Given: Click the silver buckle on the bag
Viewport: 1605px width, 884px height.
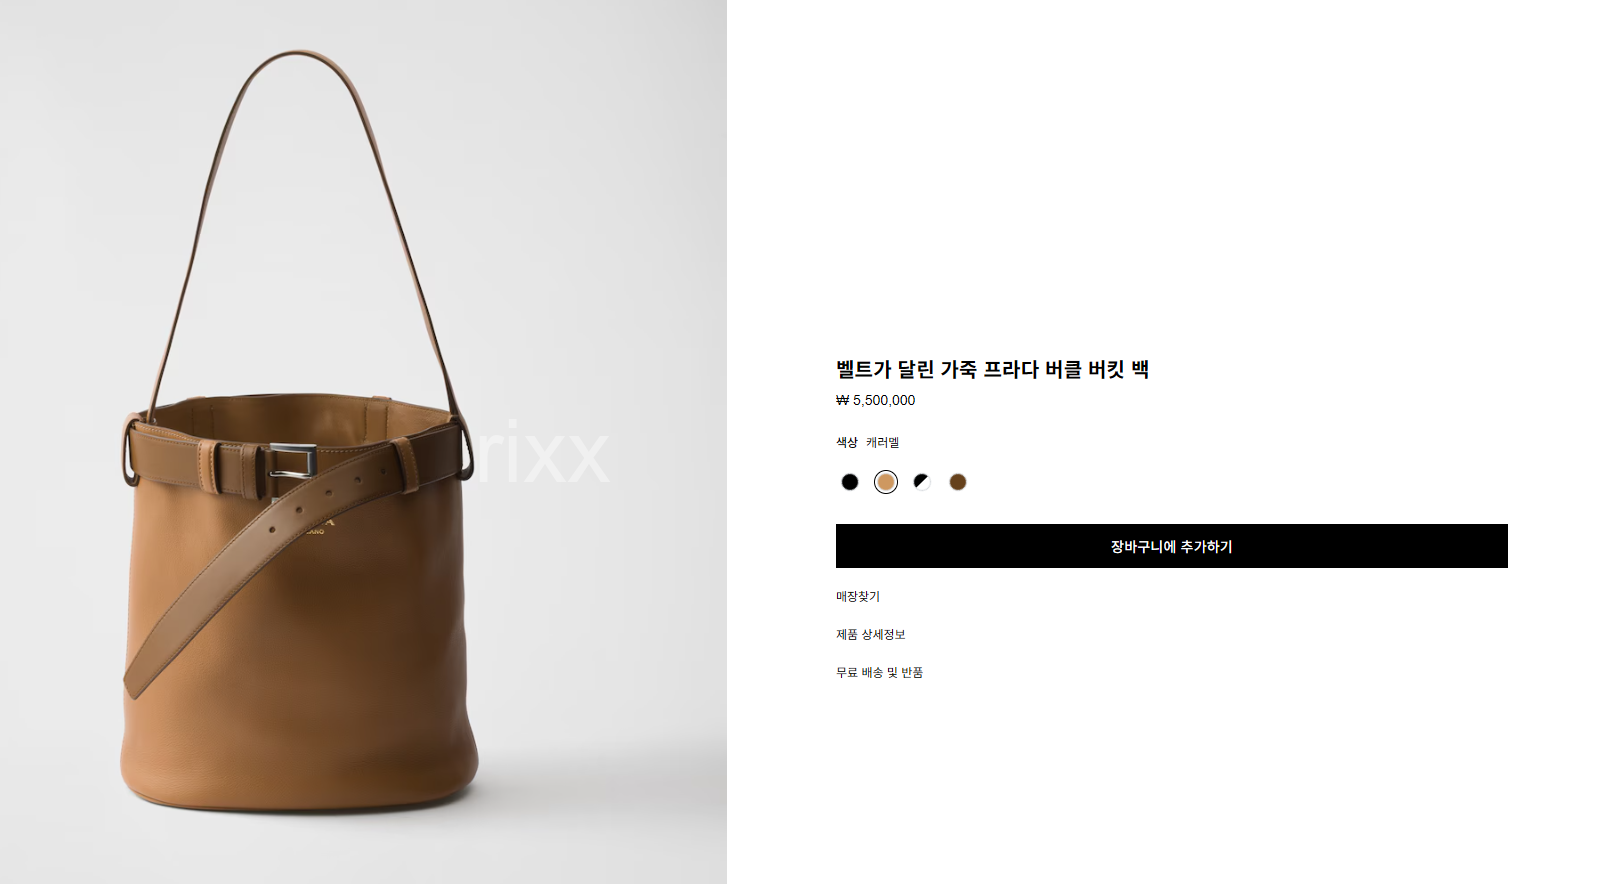Looking at the screenshot, I should click(292, 461).
